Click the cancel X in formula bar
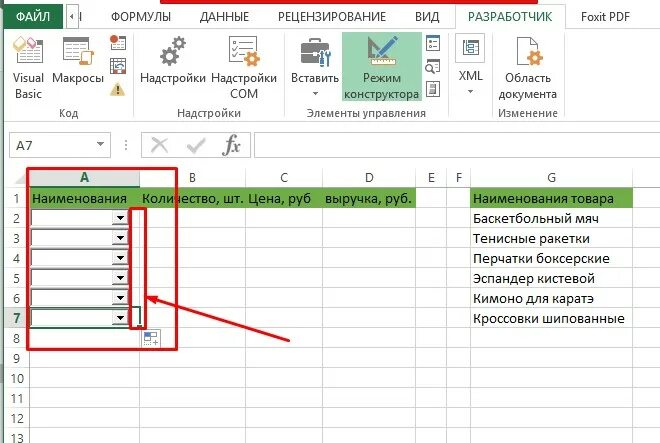660x443 pixels. [x=160, y=146]
